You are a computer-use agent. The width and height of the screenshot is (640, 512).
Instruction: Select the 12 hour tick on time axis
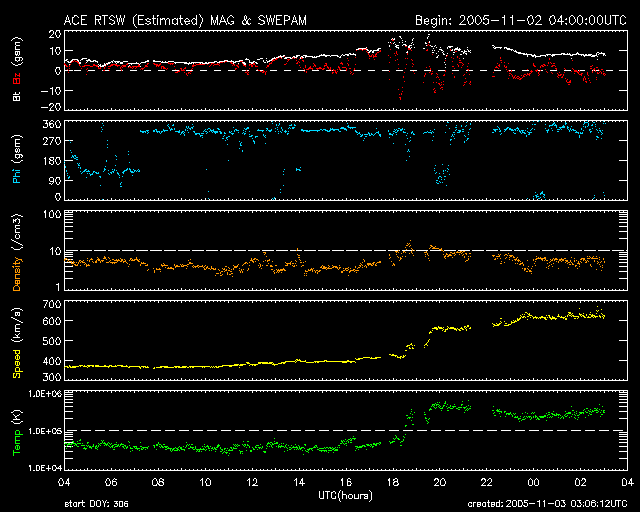point(252,481)
